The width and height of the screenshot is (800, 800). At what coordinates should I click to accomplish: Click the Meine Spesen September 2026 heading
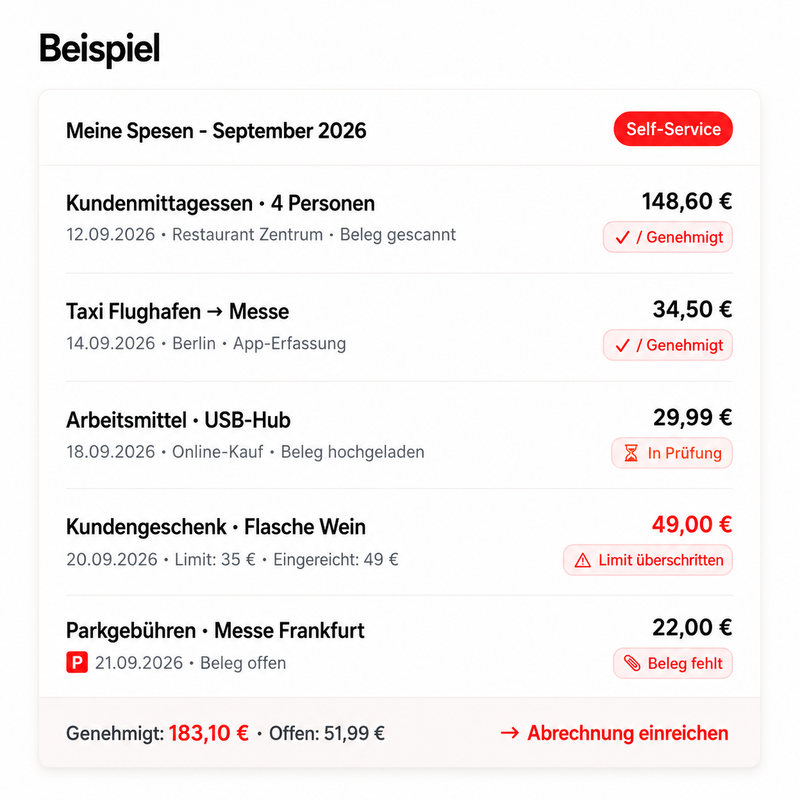coord(216,131)
